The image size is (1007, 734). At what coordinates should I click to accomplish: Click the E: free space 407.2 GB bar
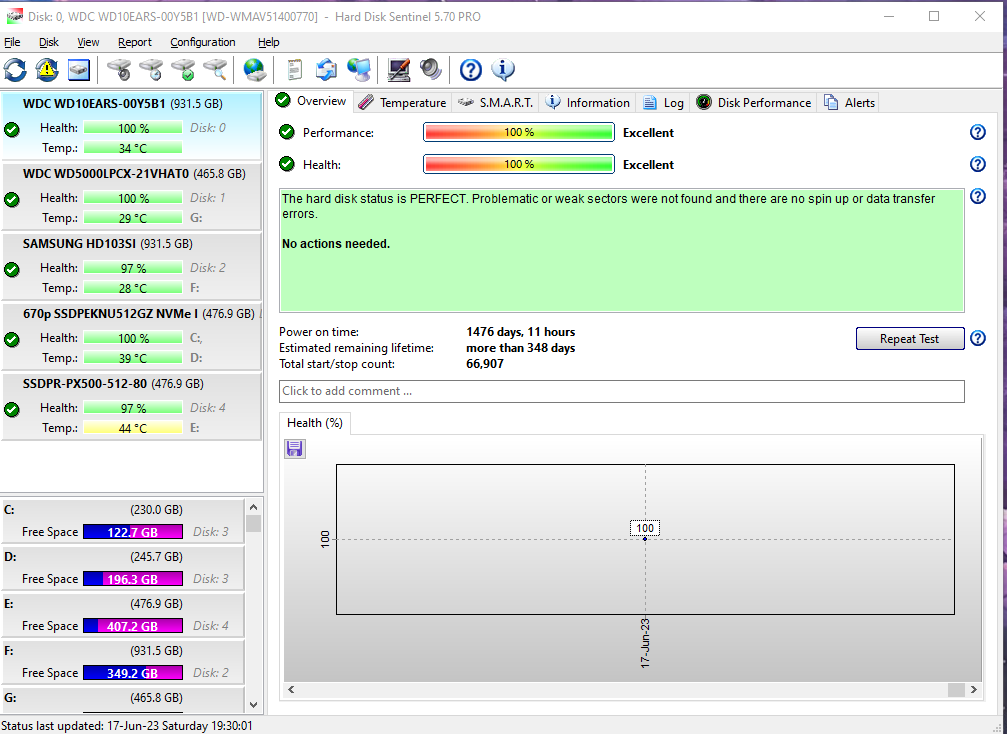(132, 625)
